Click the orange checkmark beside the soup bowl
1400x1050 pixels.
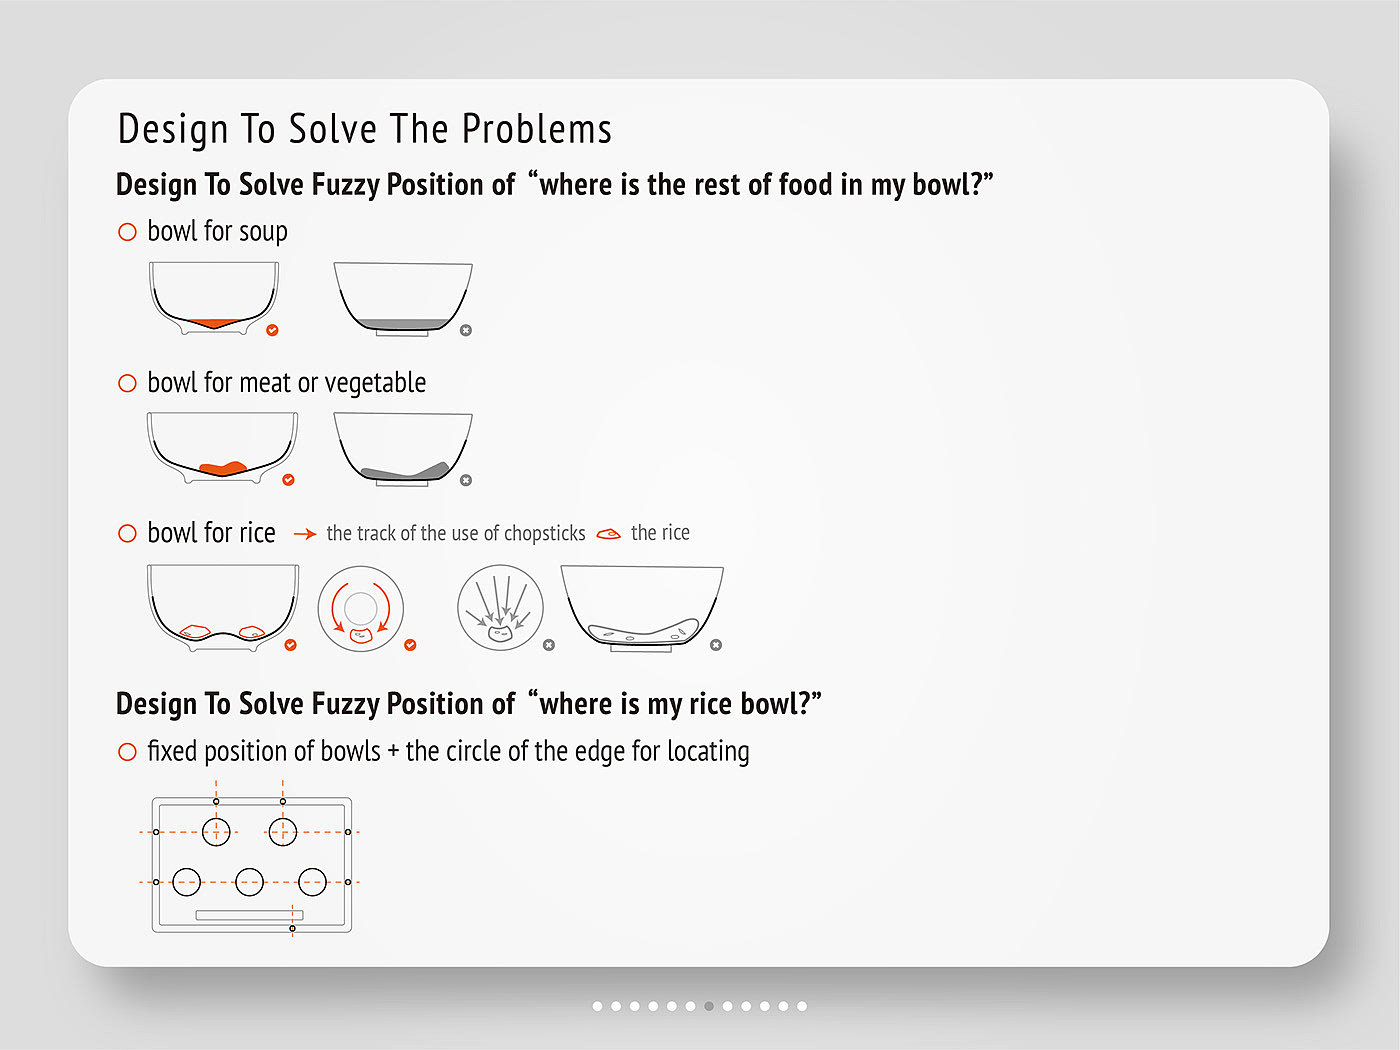coord(272,330)
